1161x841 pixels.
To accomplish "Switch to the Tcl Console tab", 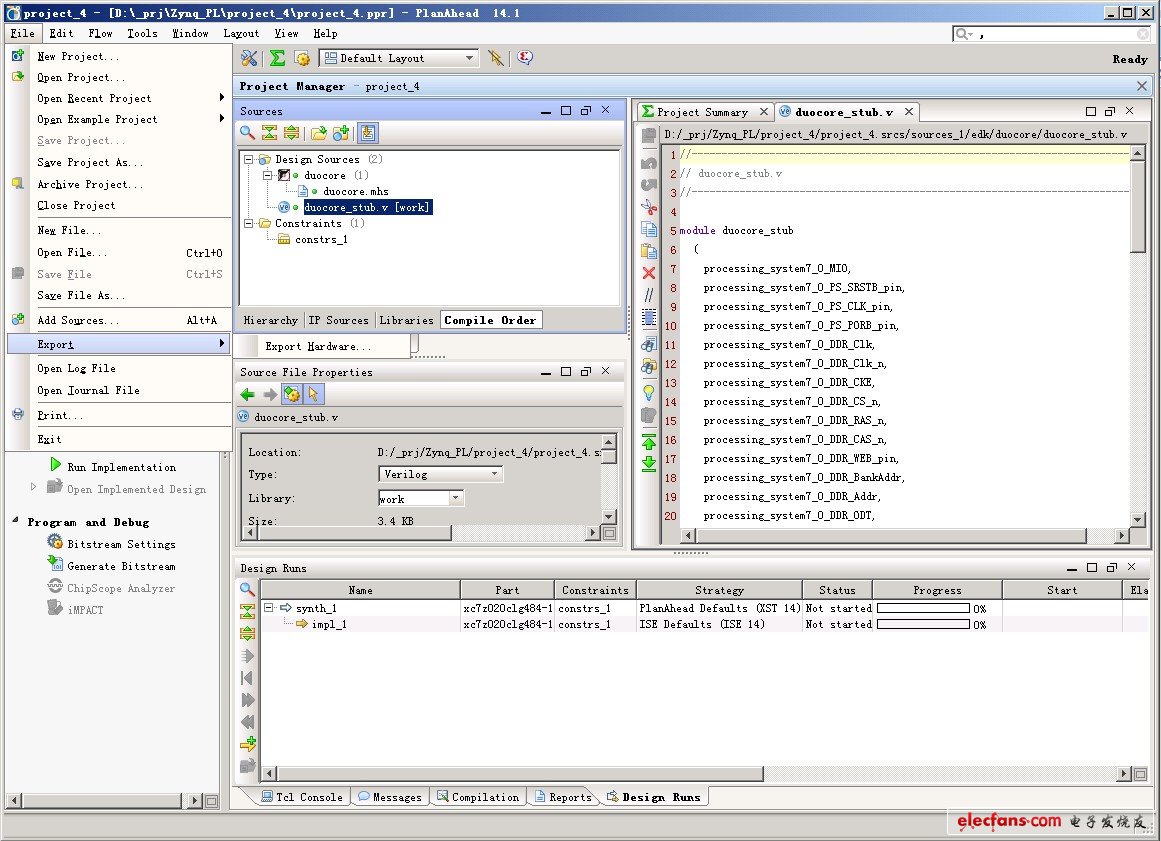I will [301, 797].
